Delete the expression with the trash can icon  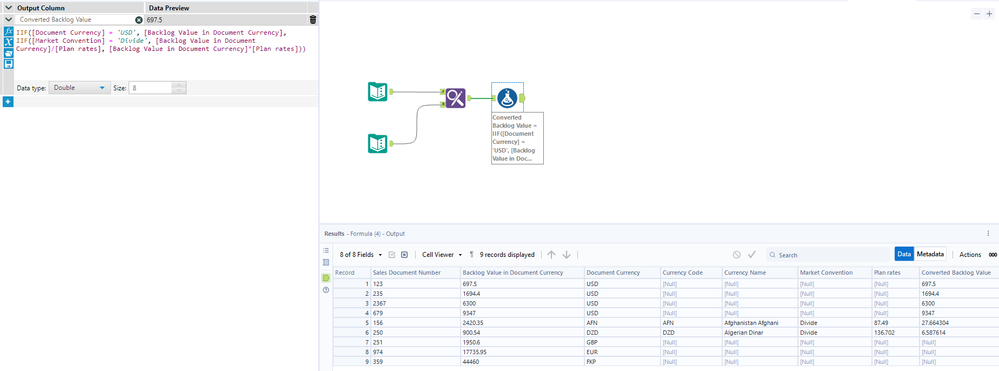(x=312, y=20)
